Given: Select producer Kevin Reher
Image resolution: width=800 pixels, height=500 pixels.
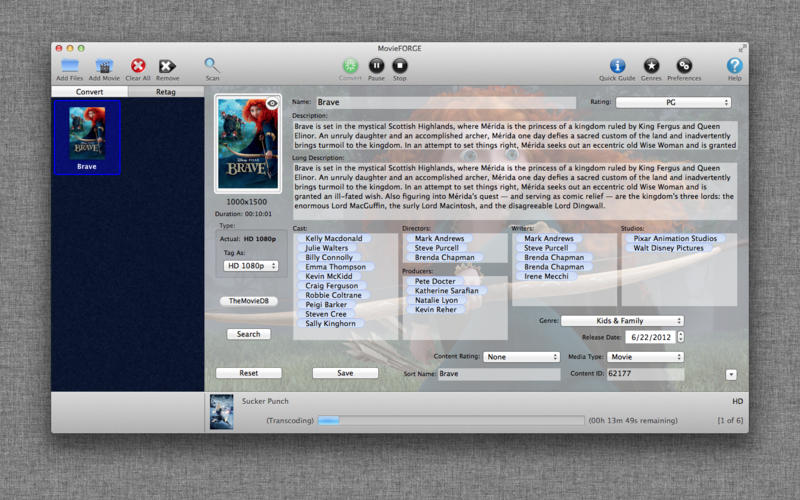Looking at the screenshot, I should [435, 310].
